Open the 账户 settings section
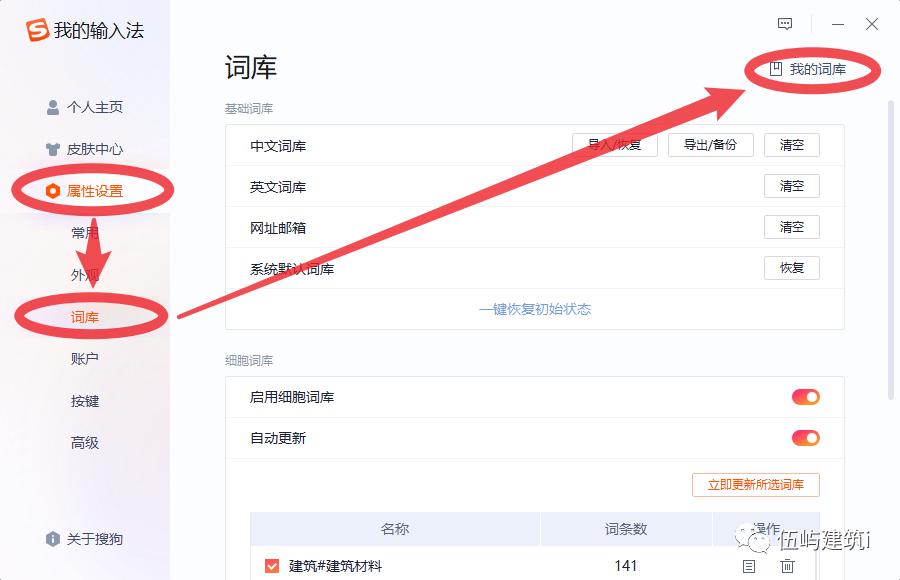Image resolution: width=900 pixels, height=580 pixels. (85, 359)
